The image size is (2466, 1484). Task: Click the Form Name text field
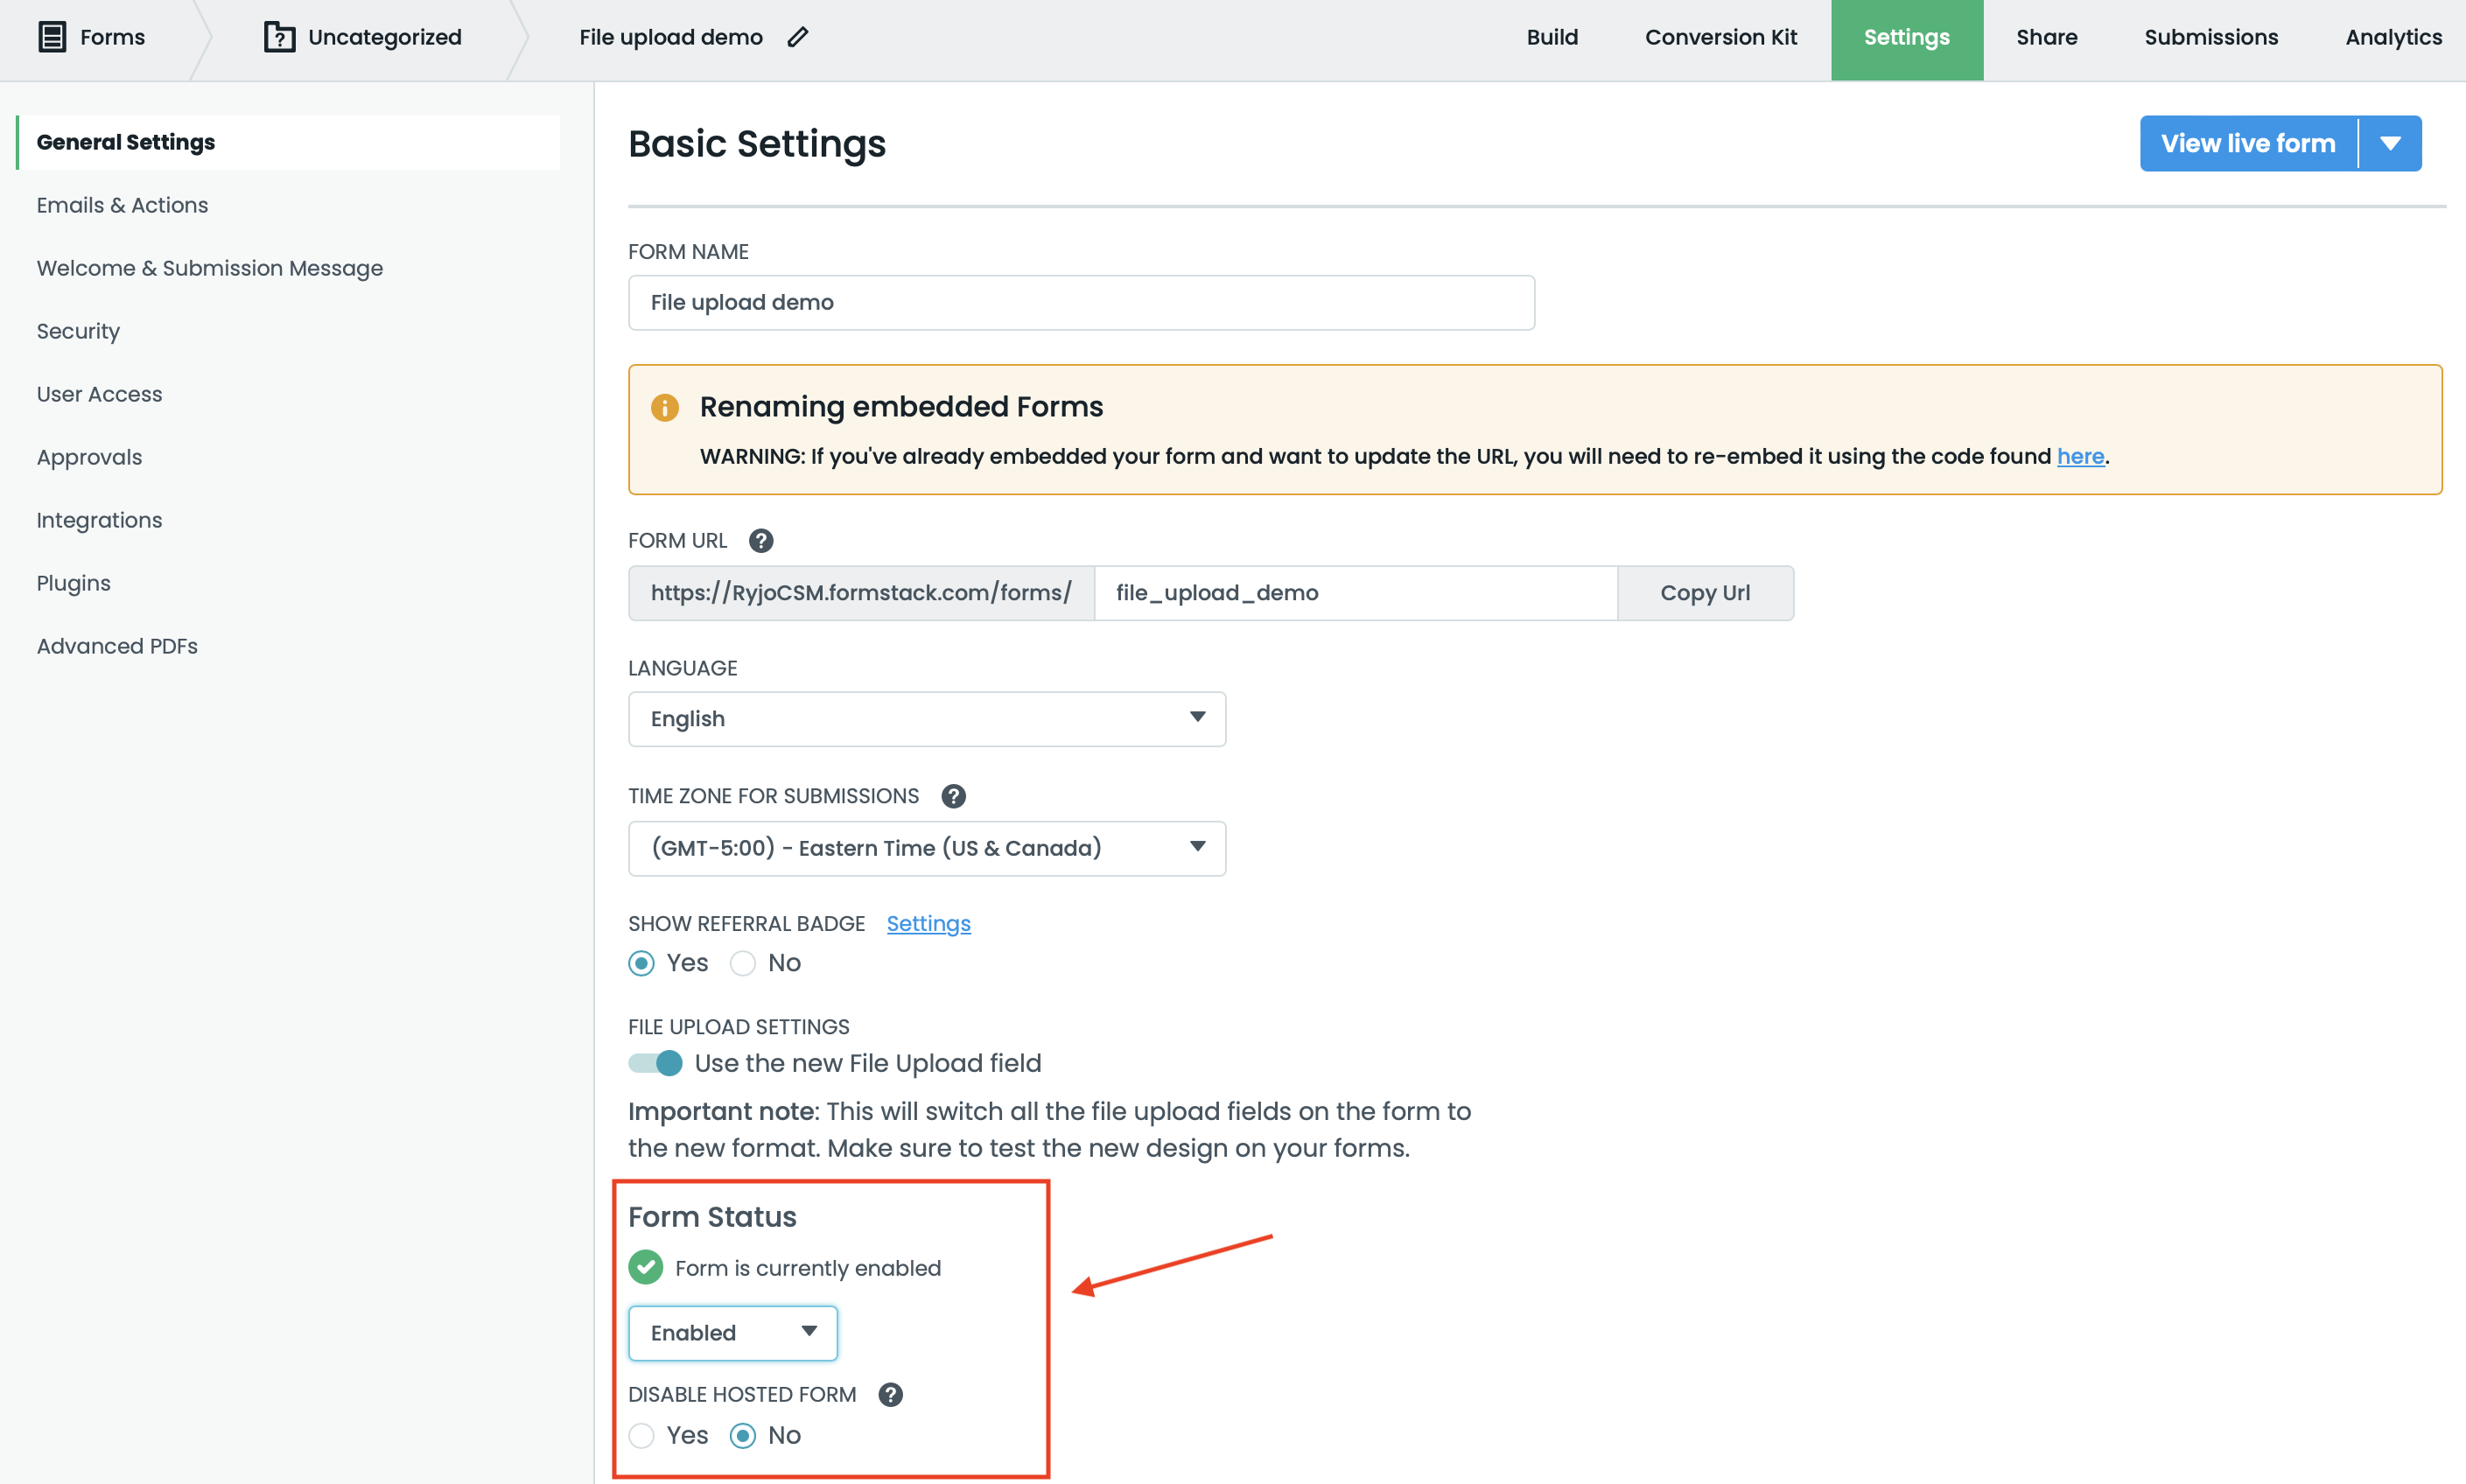click(x=1080, y=303)
